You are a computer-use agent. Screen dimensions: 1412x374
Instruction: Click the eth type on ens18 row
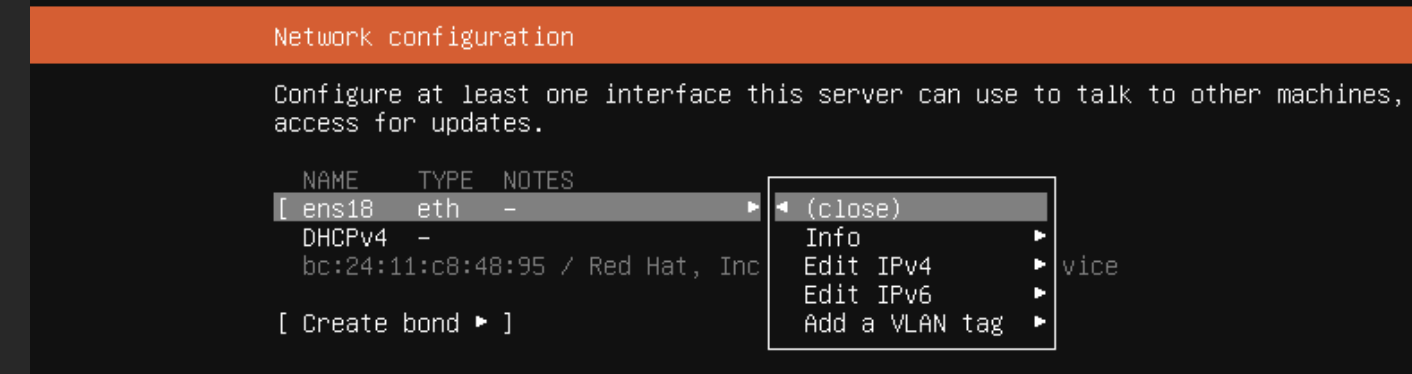pyautogui.click(x=438, y=208)
